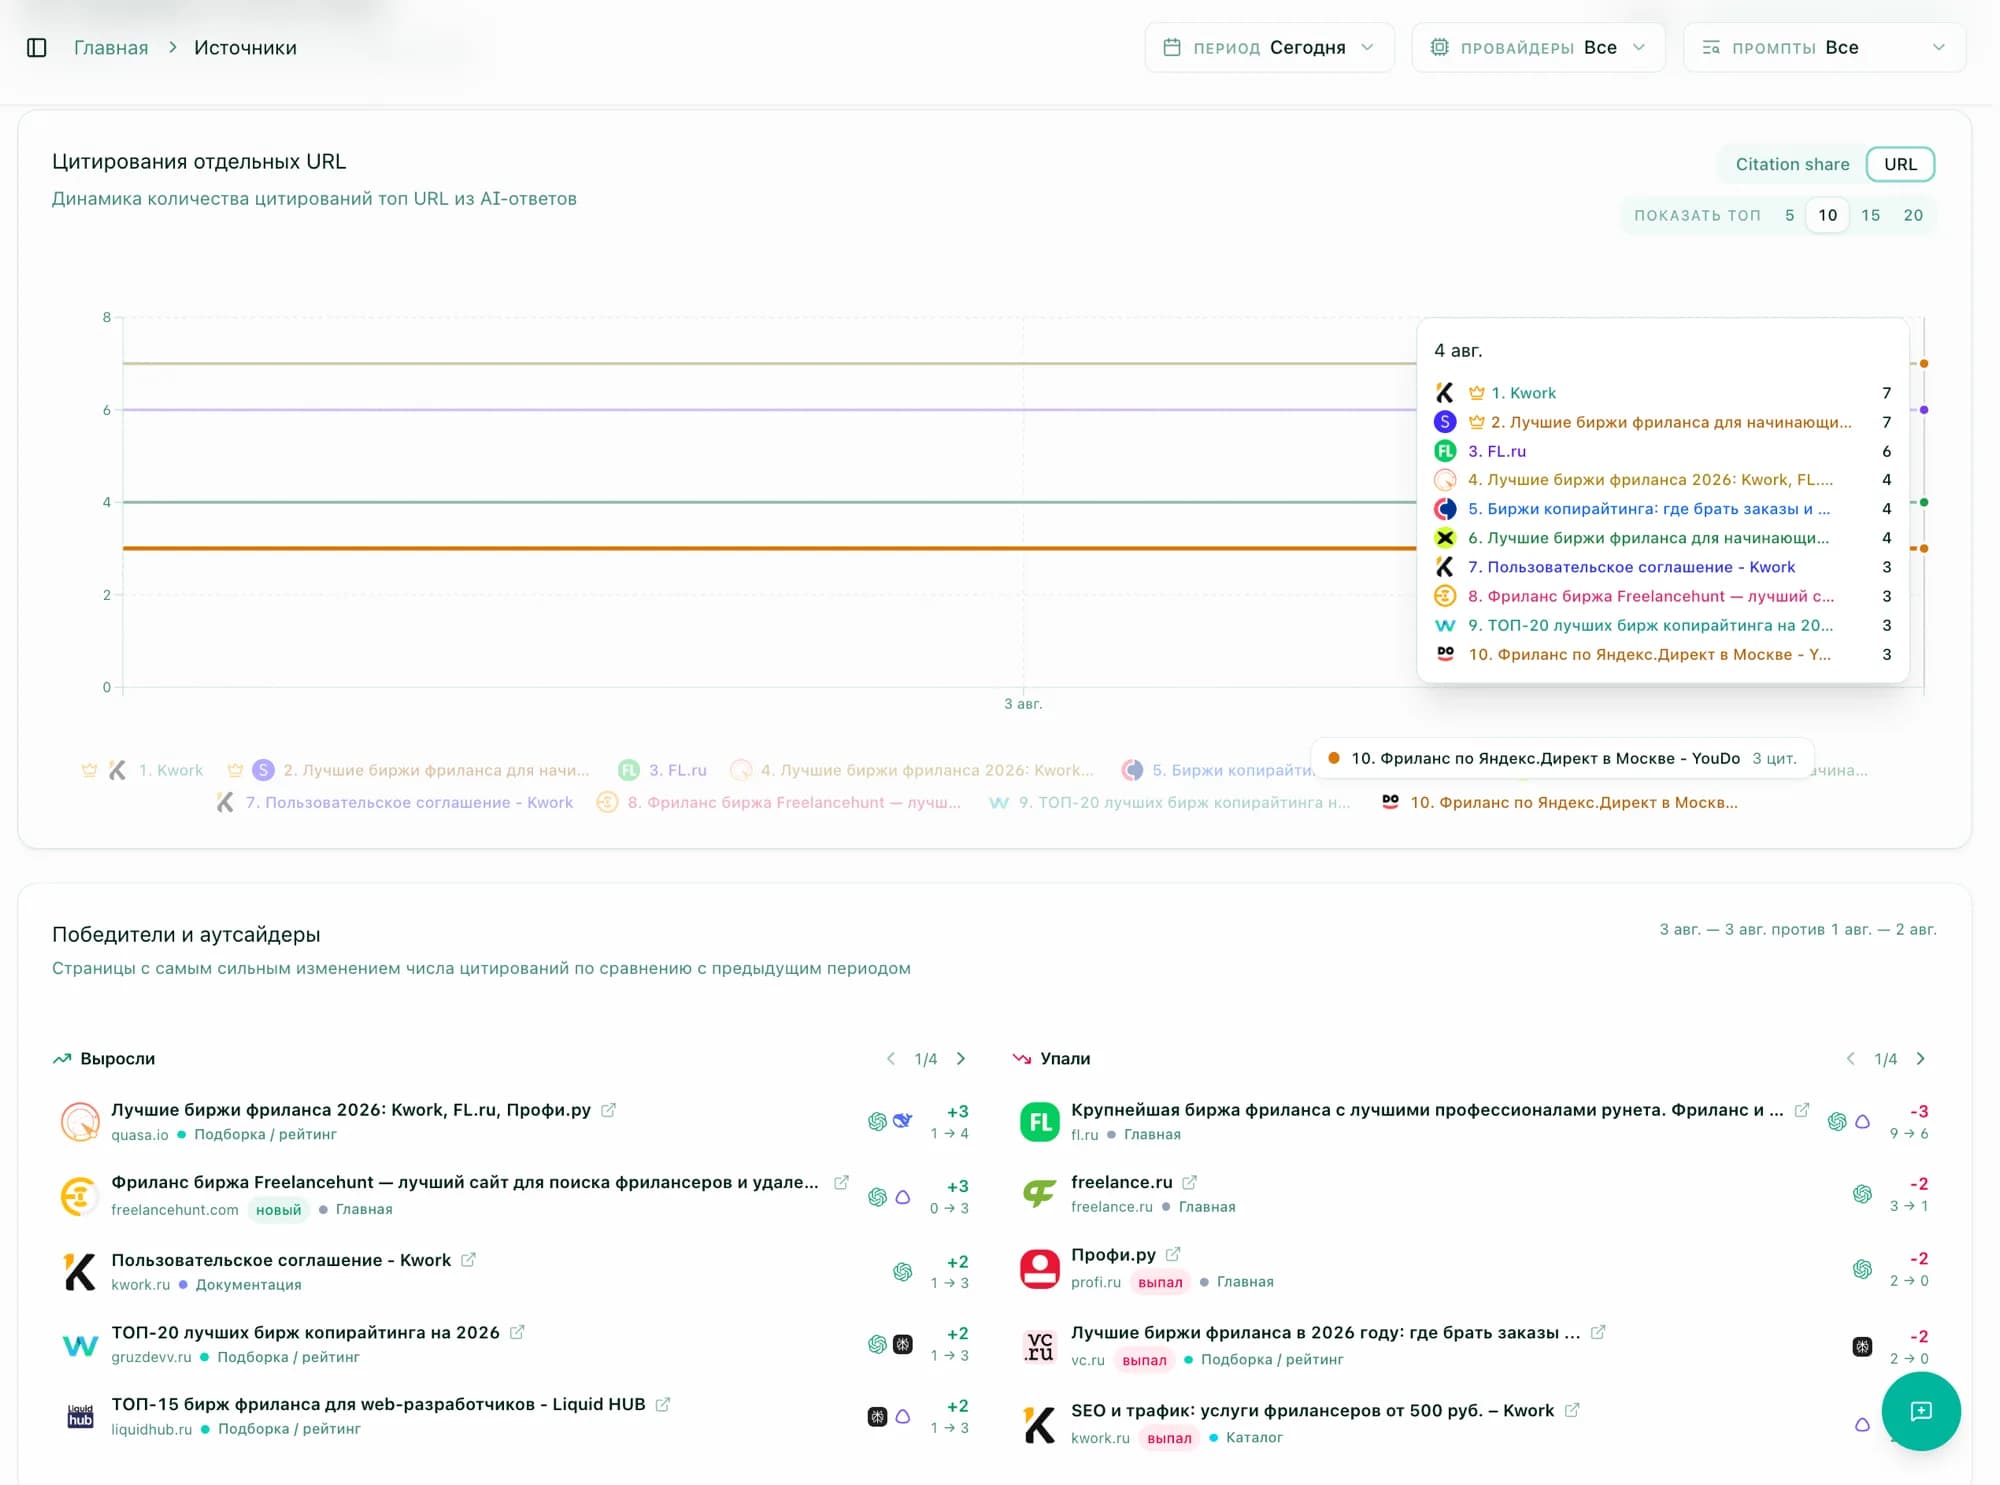
Task: Show top 10 URLs
Action: [x=1828, y=215]
